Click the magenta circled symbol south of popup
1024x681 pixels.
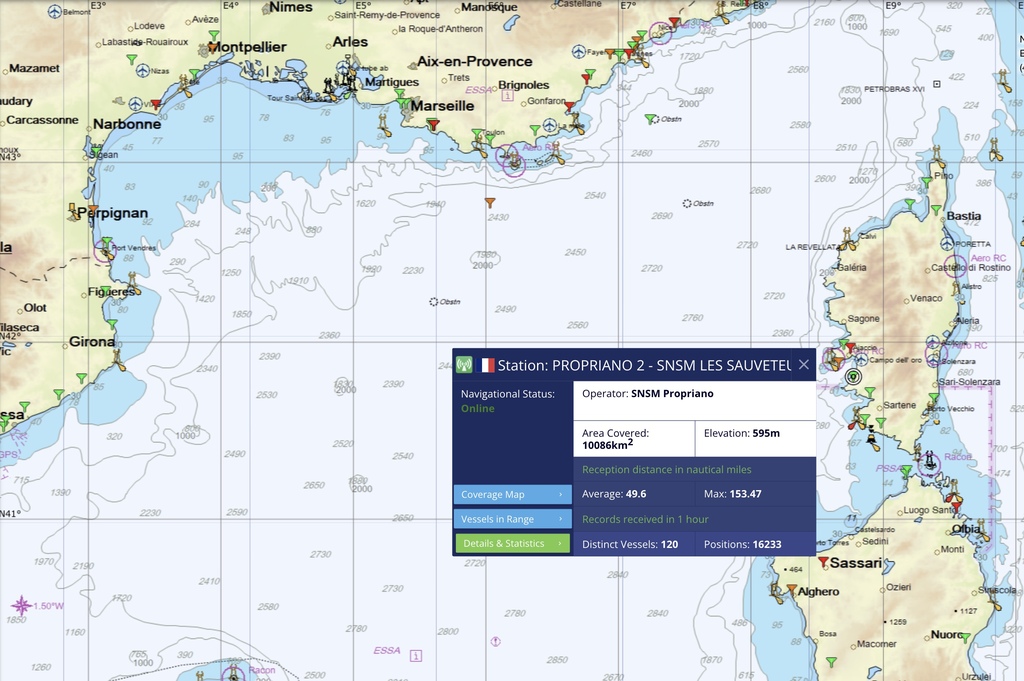[496, 642]
